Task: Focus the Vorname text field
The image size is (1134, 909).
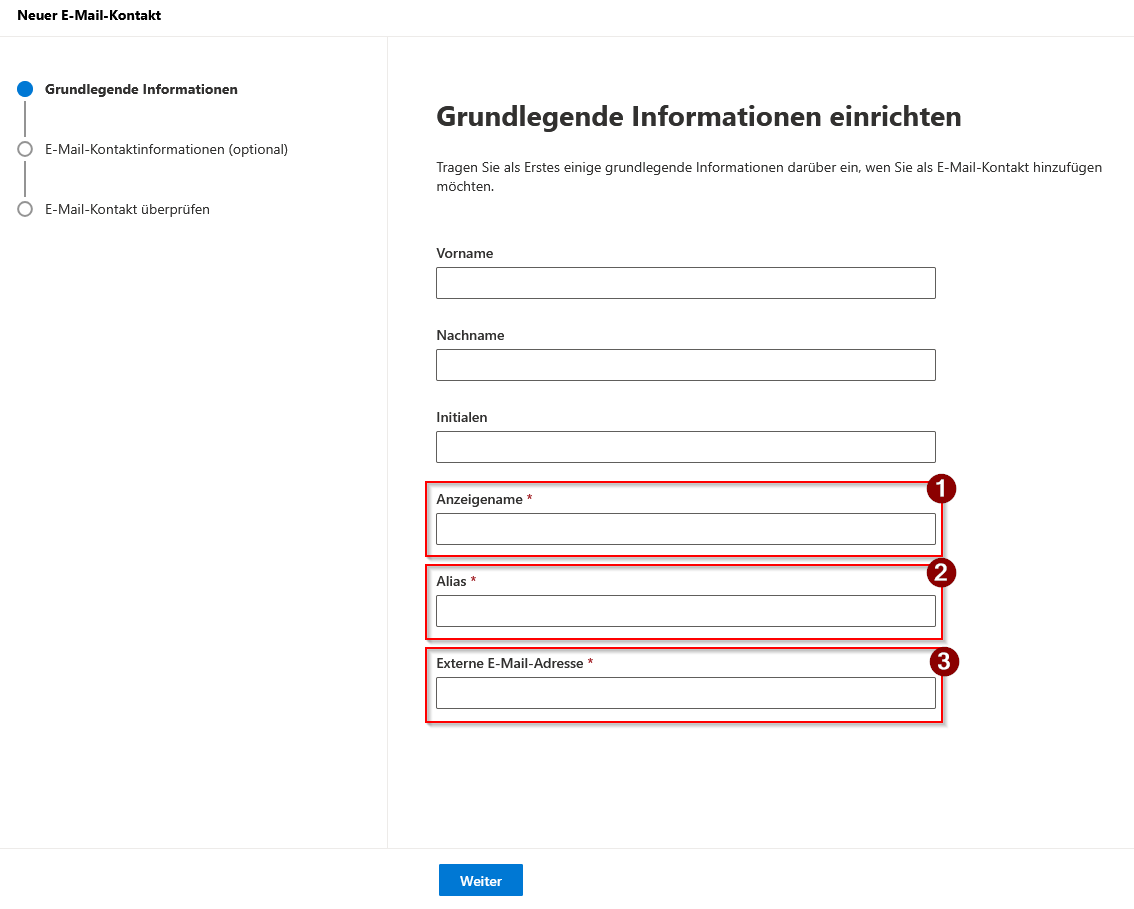Action: pos(685,283)
